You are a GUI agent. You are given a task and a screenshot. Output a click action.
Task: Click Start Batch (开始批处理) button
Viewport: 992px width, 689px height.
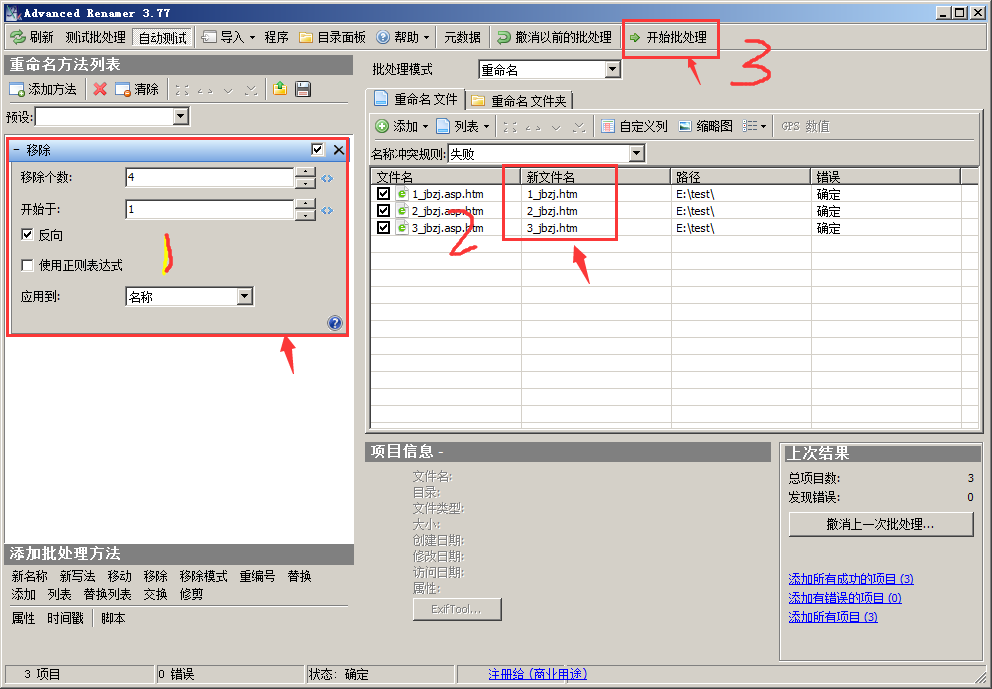coord(669,37)
